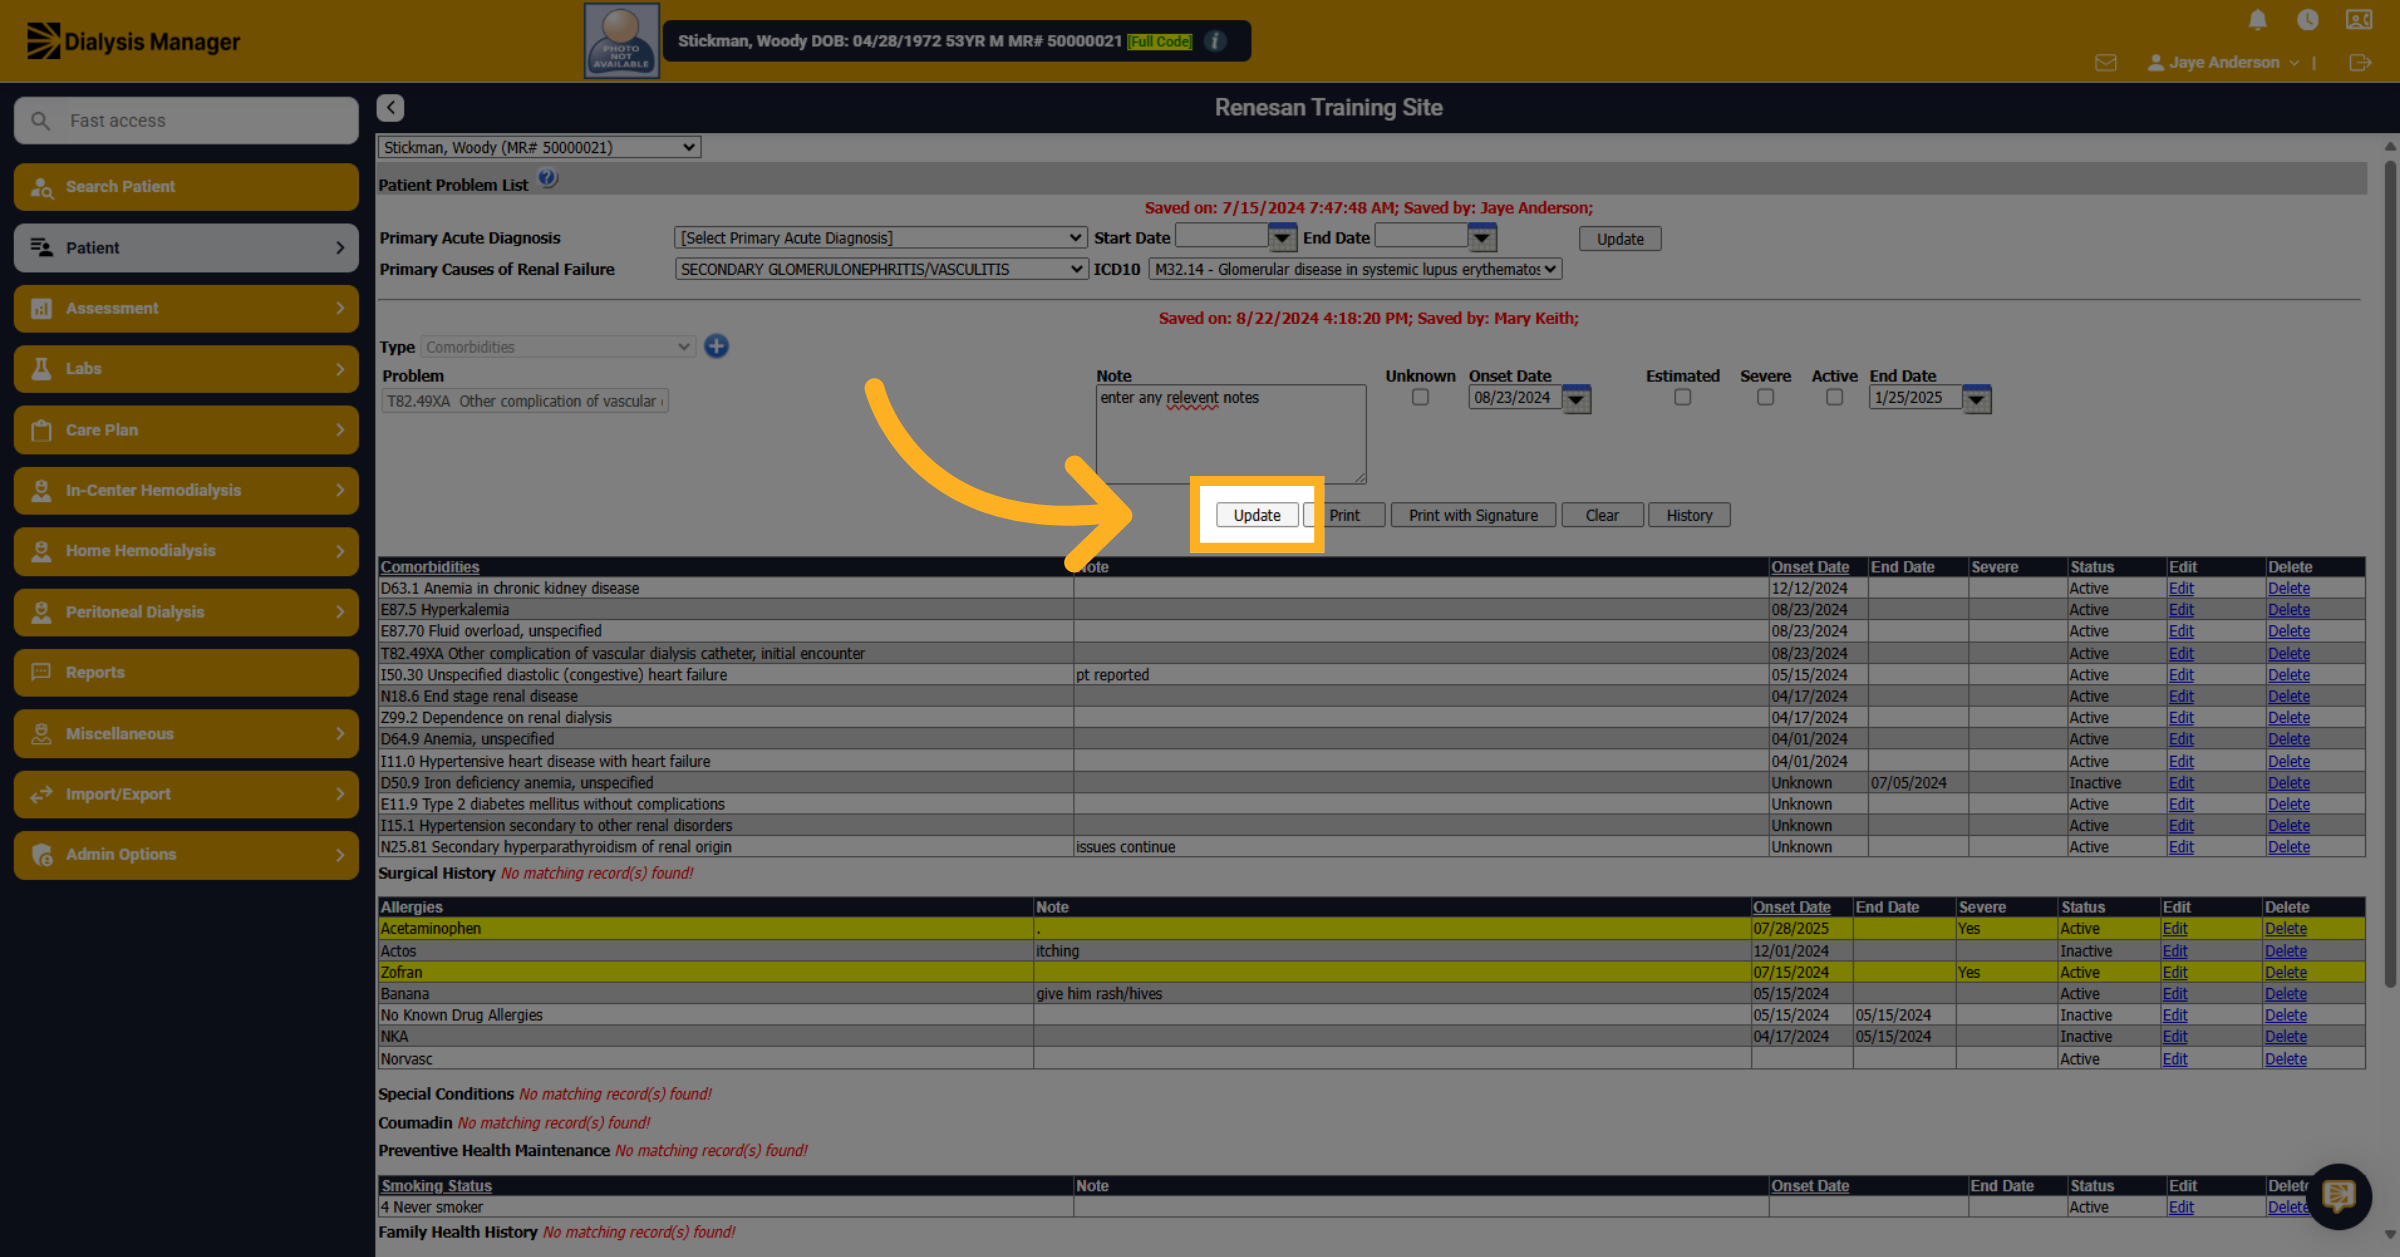Viewport: 2400px width, 1257px height.
Task: Click the Dialysis Manager logo
Action: point(133,41)
